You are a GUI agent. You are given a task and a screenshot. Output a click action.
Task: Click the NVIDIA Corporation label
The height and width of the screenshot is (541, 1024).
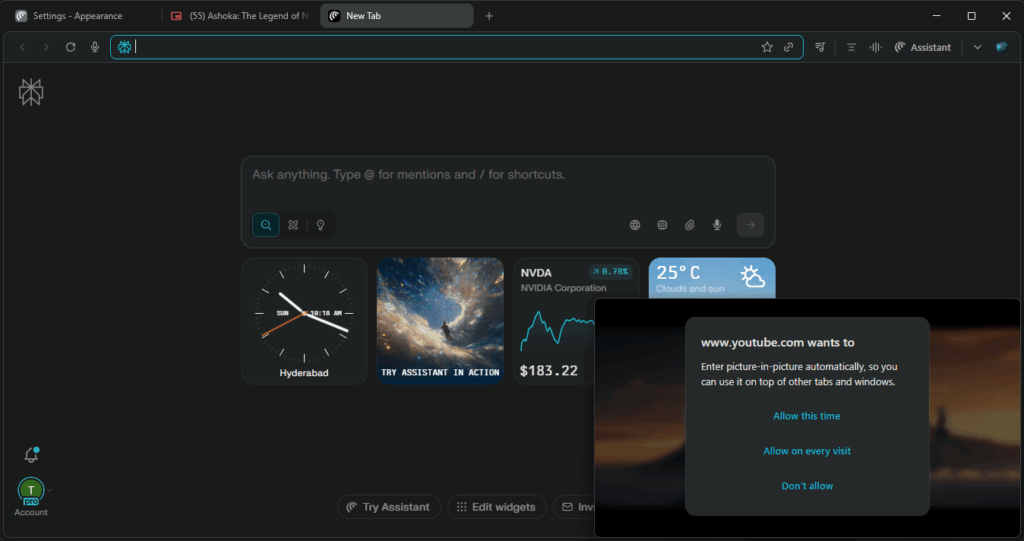click(563, 288)
